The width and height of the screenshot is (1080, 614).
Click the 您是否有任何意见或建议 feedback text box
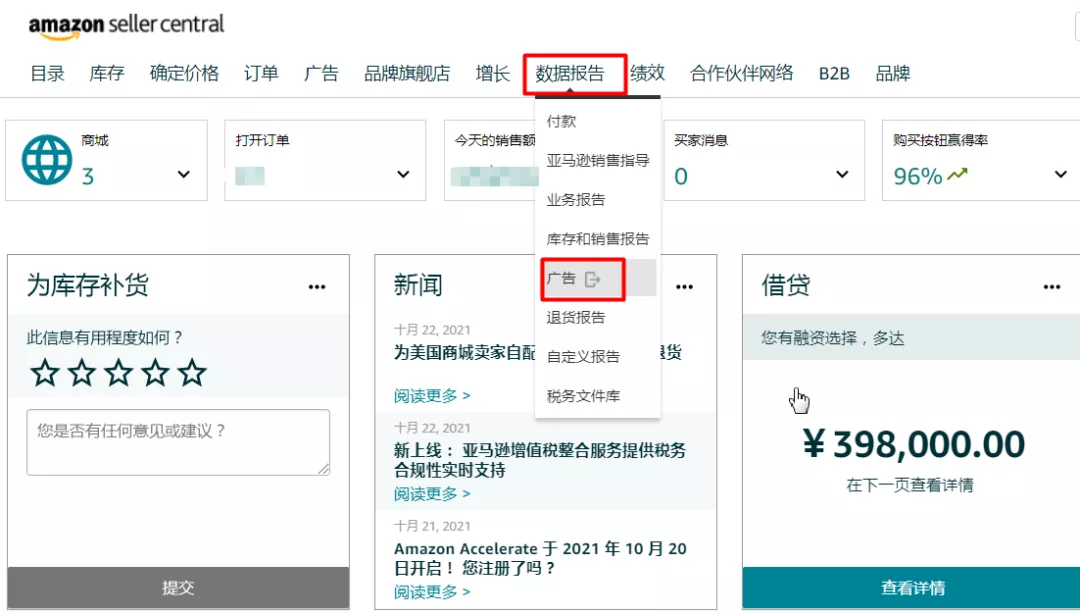(x=178, y=442)
